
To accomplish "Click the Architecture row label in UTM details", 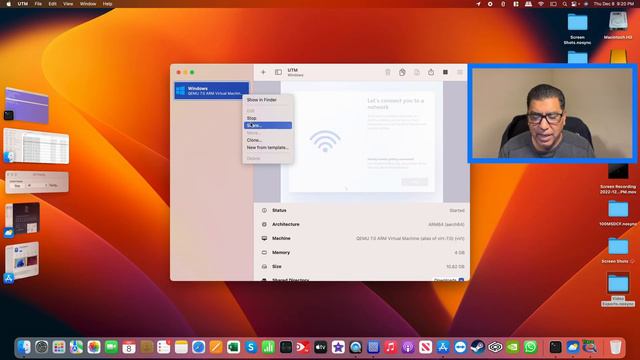I will pyautogui.click(x=286, y=224).
